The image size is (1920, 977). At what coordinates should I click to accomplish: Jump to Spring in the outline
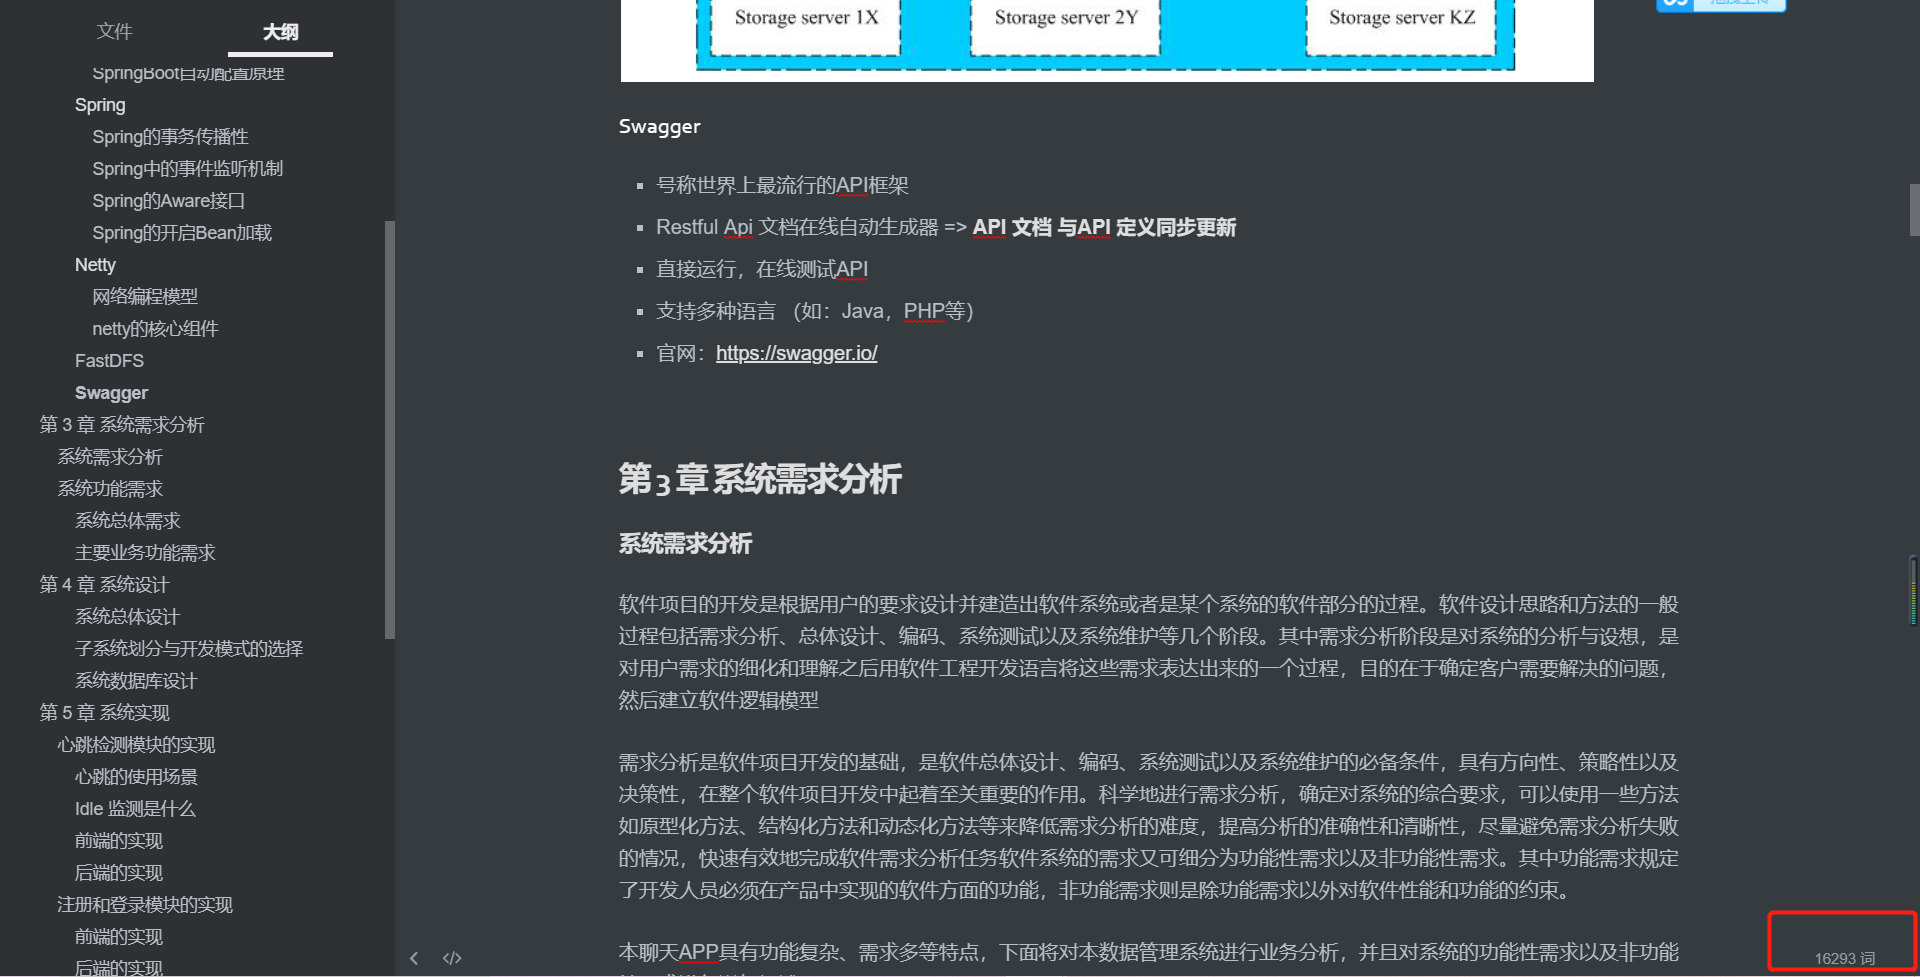(100, 105)
